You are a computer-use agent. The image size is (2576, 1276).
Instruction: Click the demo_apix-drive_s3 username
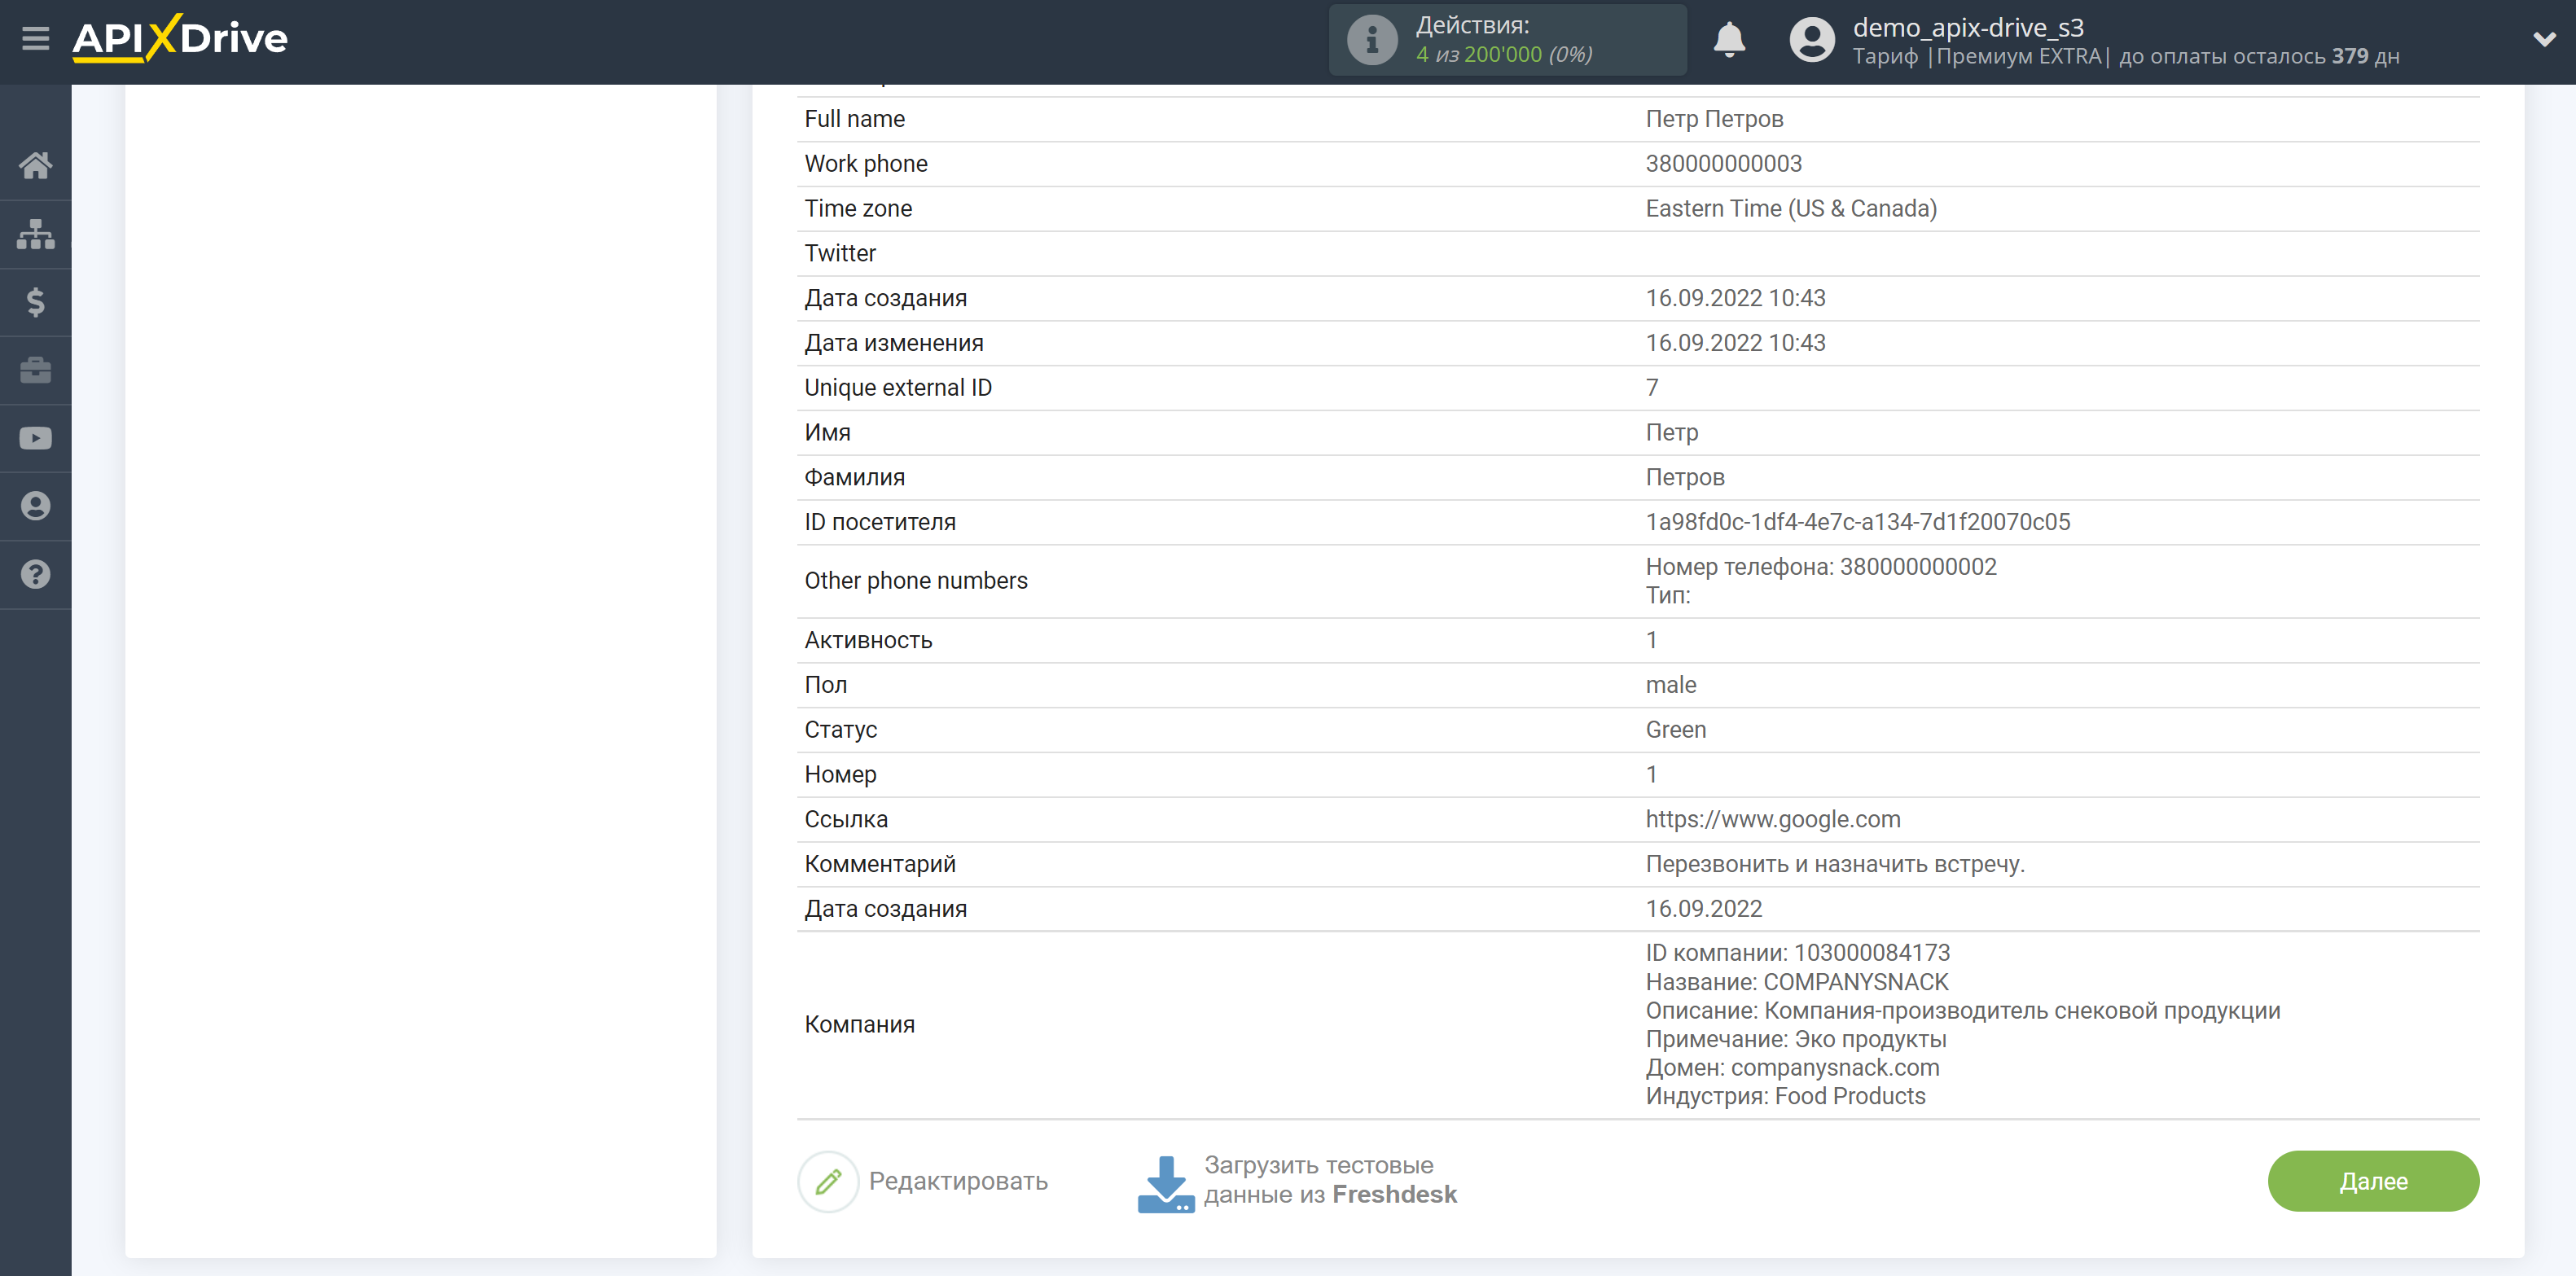point(1968,27)
